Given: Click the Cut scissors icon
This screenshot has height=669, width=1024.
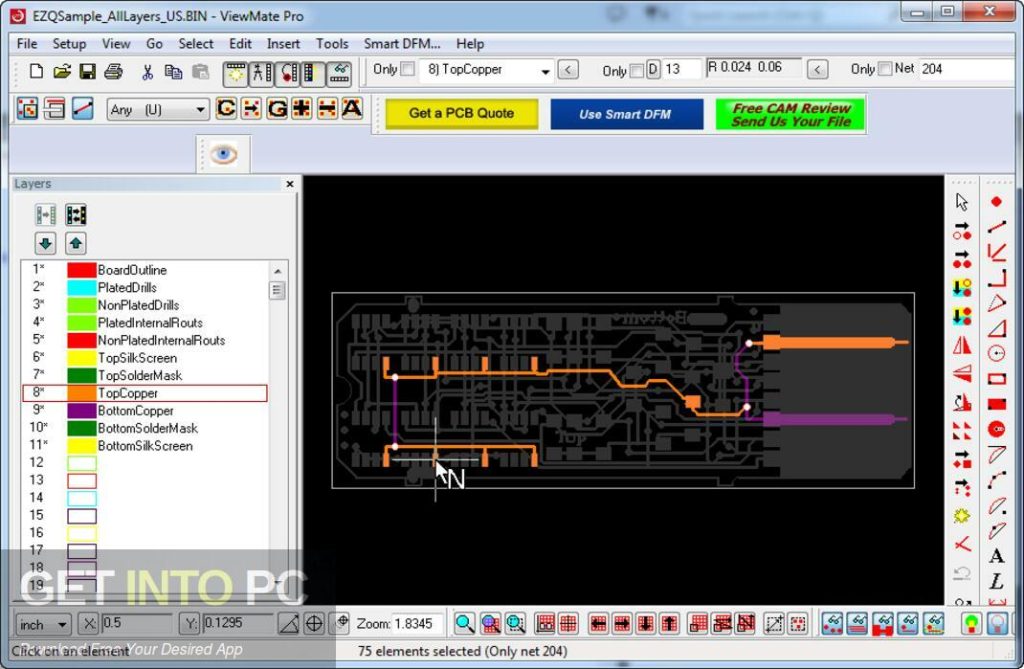Looking at the screenshot, I should [148, 71].
